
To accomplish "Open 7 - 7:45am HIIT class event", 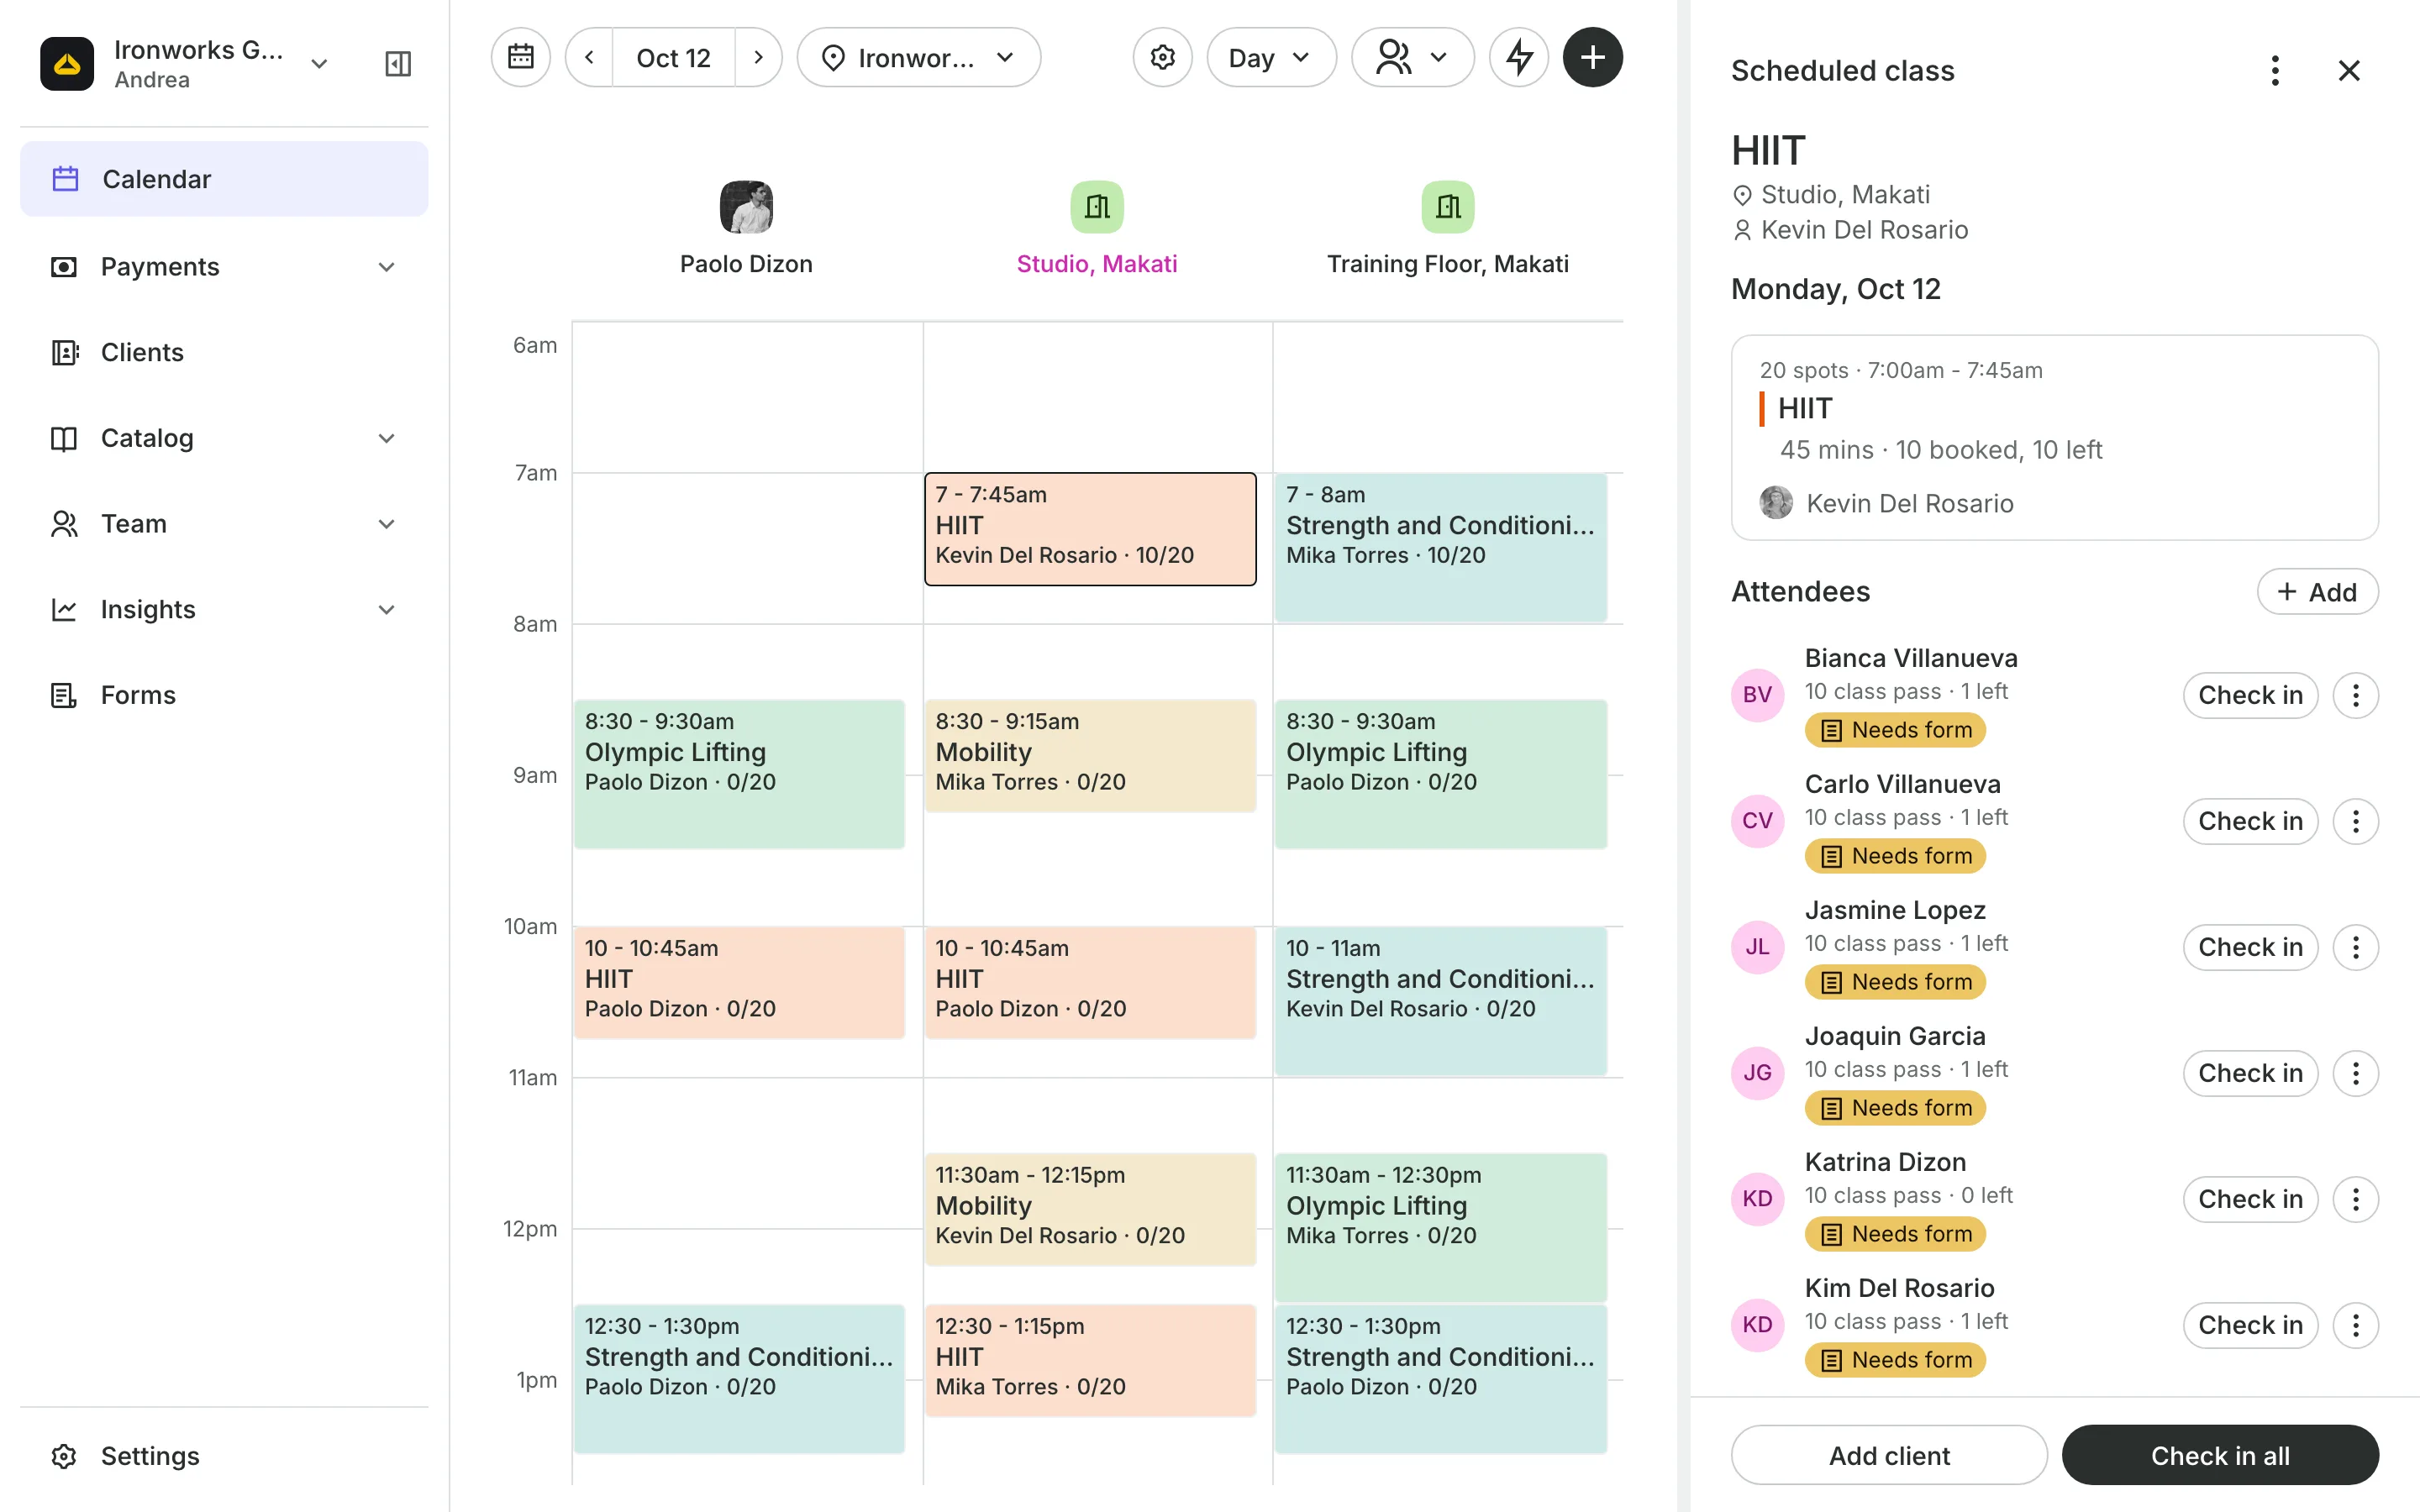I will pyautogui.click(x=1090, y=529).
